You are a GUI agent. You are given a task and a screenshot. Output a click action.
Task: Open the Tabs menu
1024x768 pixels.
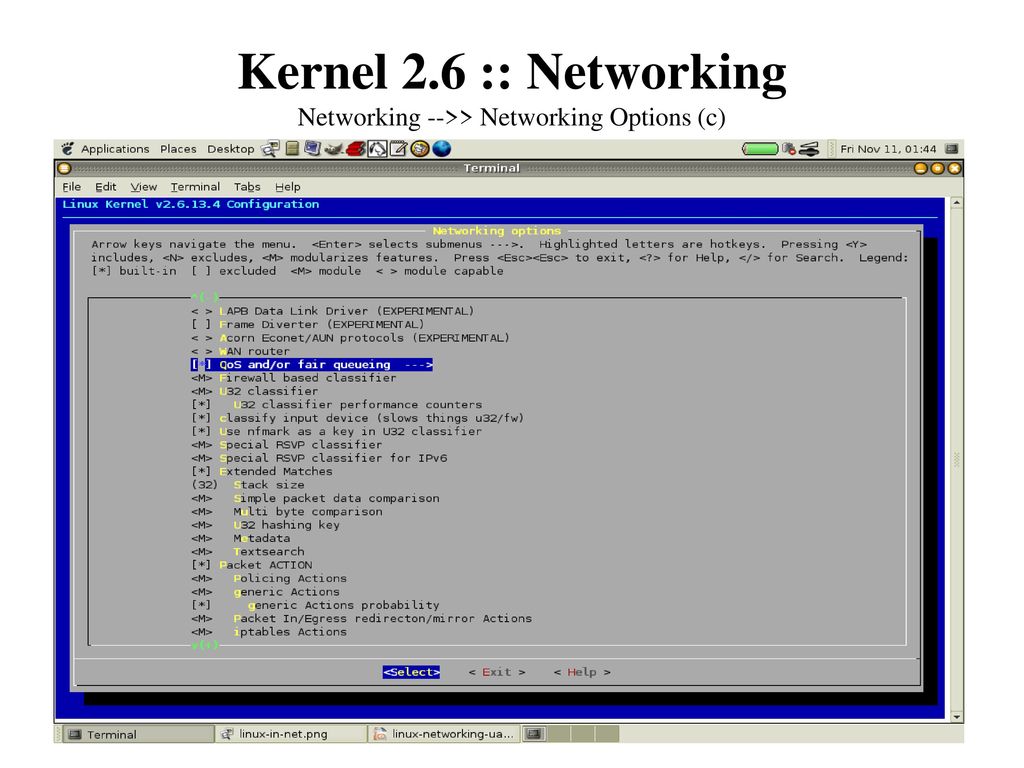click(x=248, y=187)
